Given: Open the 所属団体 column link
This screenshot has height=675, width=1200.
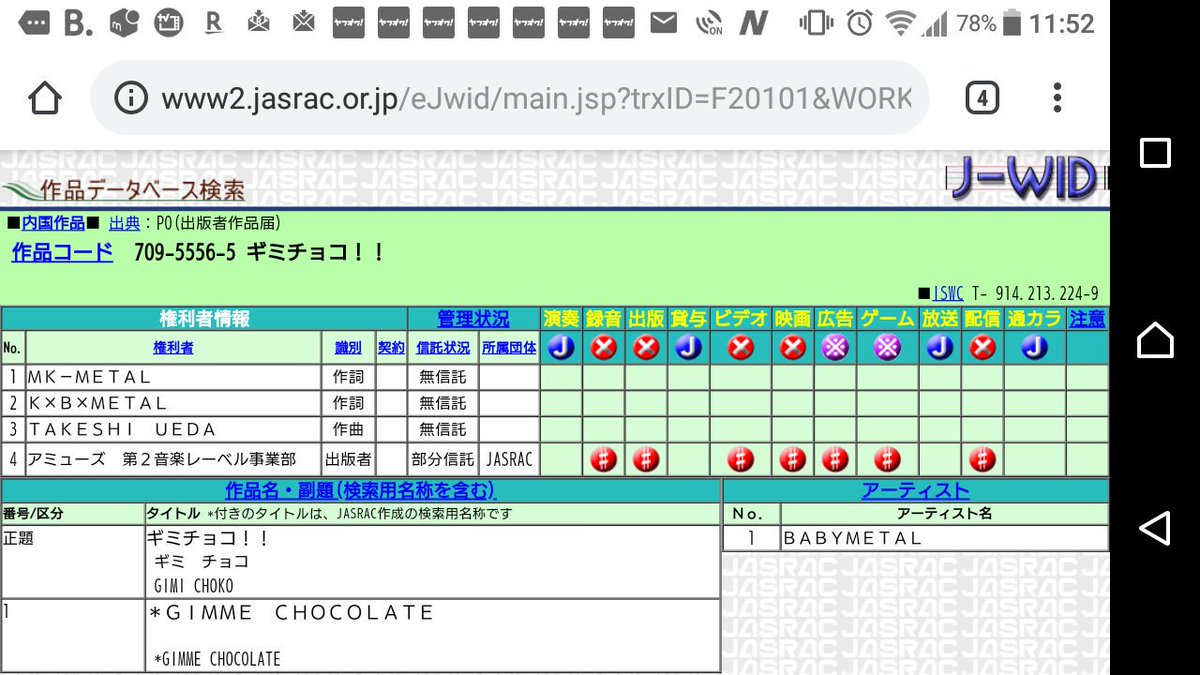Looking at the screenshot, I should pyautogui.click(x=509, y=347).
